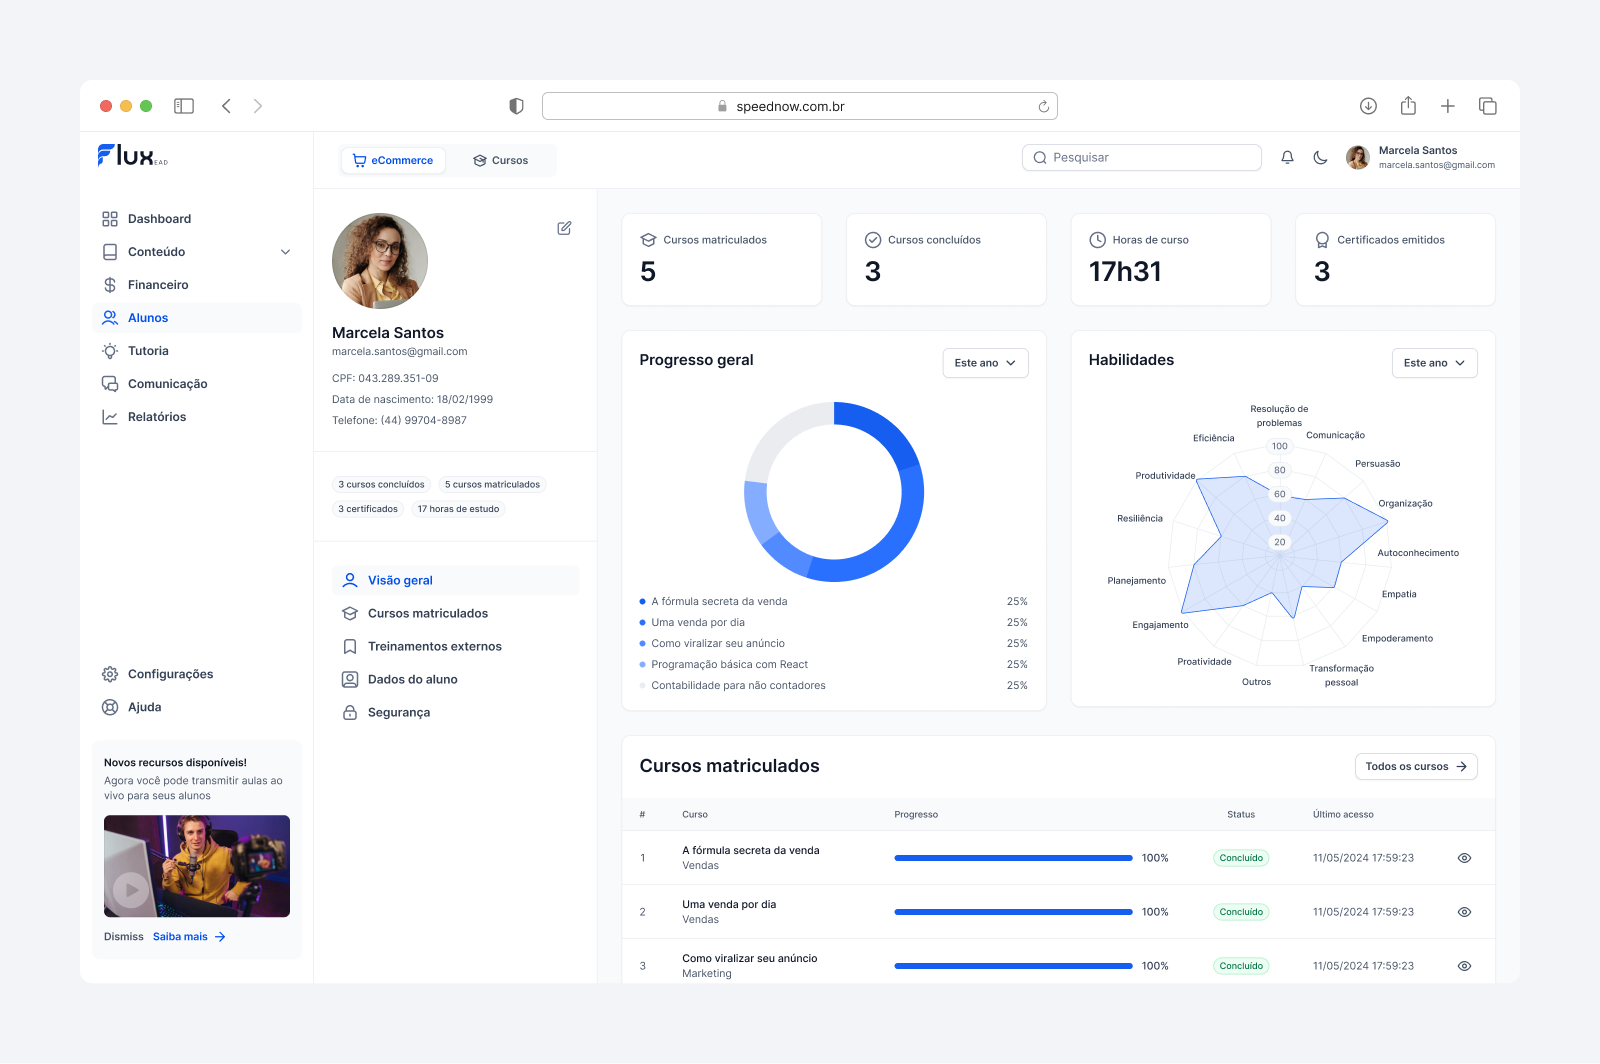Select the Tutoria sidebar item

click(150, 350)
